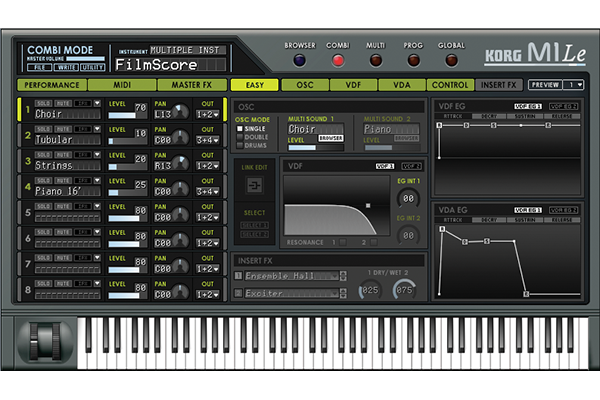
Task: Mute the Choir timbre 1
Action: 63,103
